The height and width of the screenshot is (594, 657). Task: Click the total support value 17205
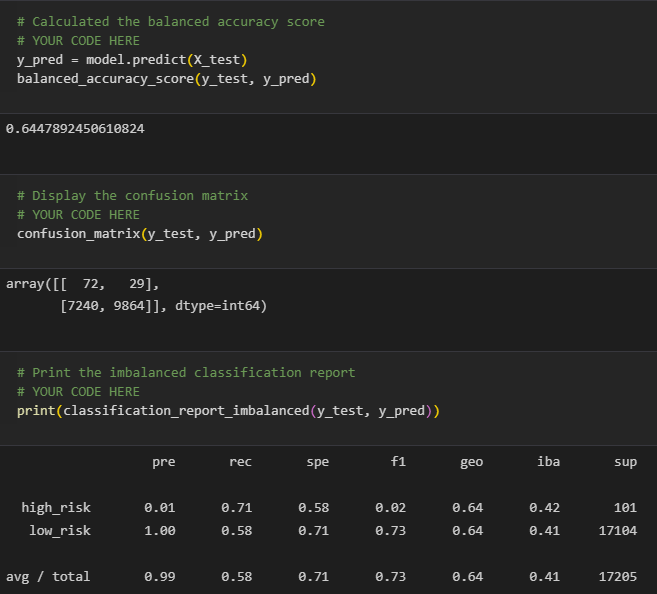click(618, 577)
